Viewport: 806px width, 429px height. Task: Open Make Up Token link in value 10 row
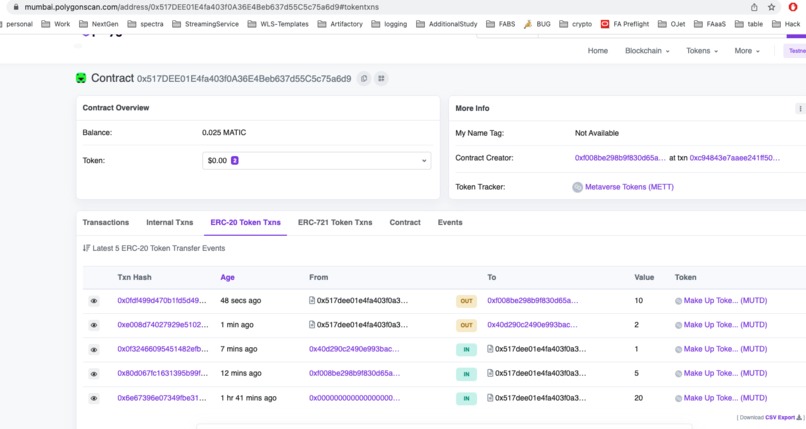click(x=725, y=301)
